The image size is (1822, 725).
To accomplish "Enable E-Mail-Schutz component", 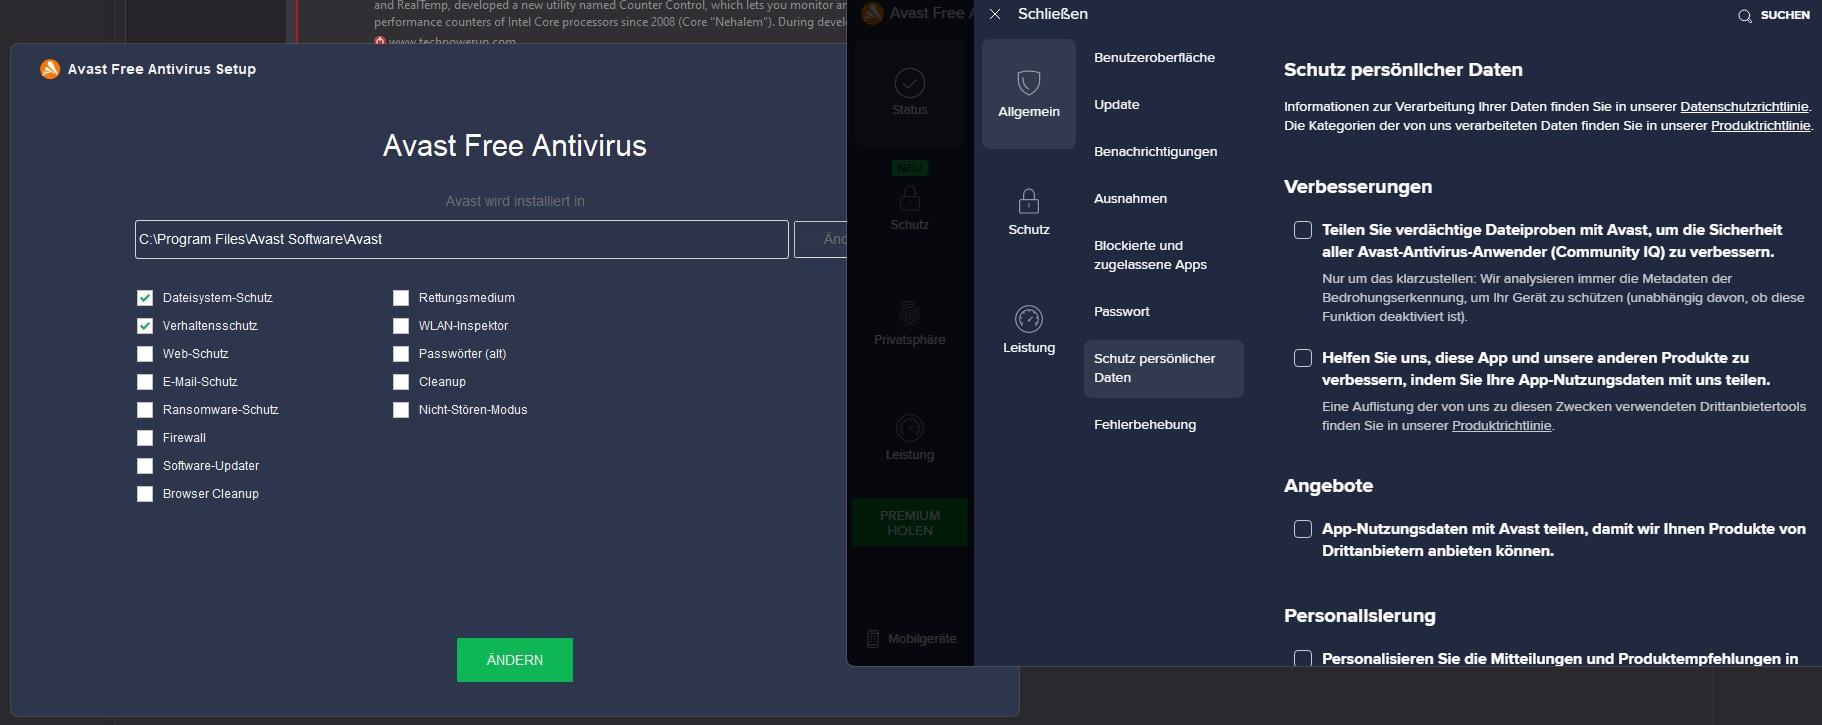I will [145, 382].
